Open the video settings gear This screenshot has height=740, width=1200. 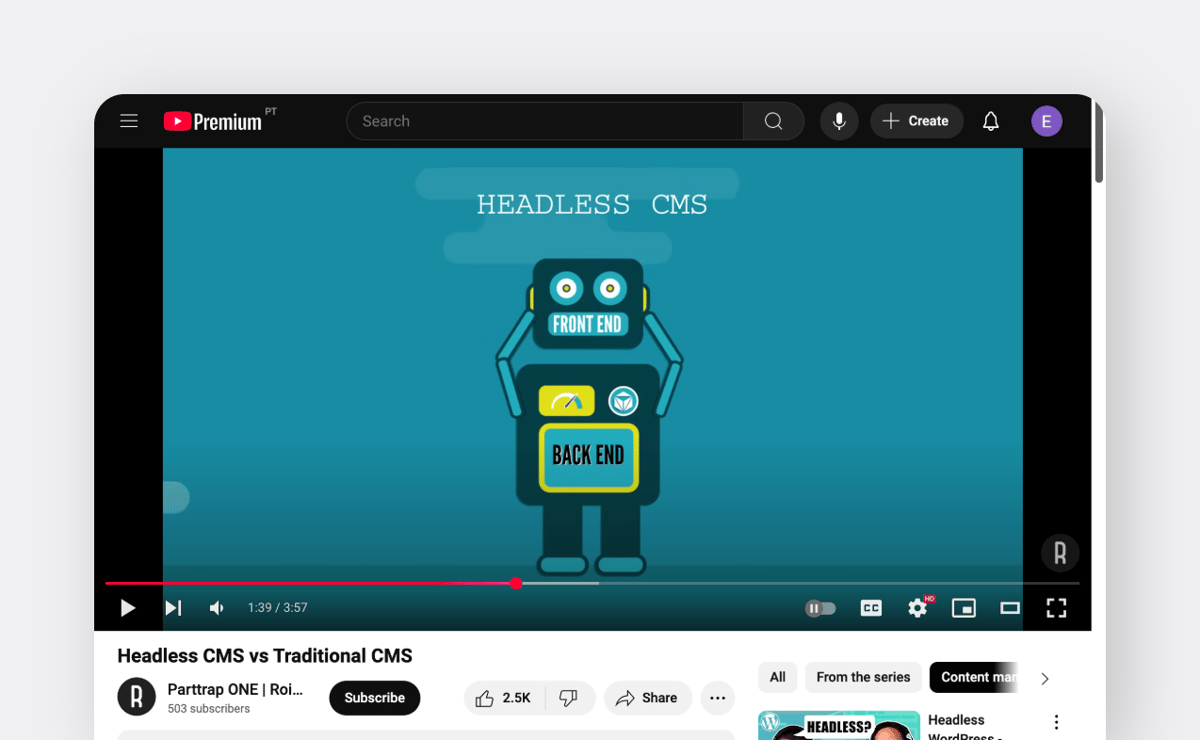917,608
